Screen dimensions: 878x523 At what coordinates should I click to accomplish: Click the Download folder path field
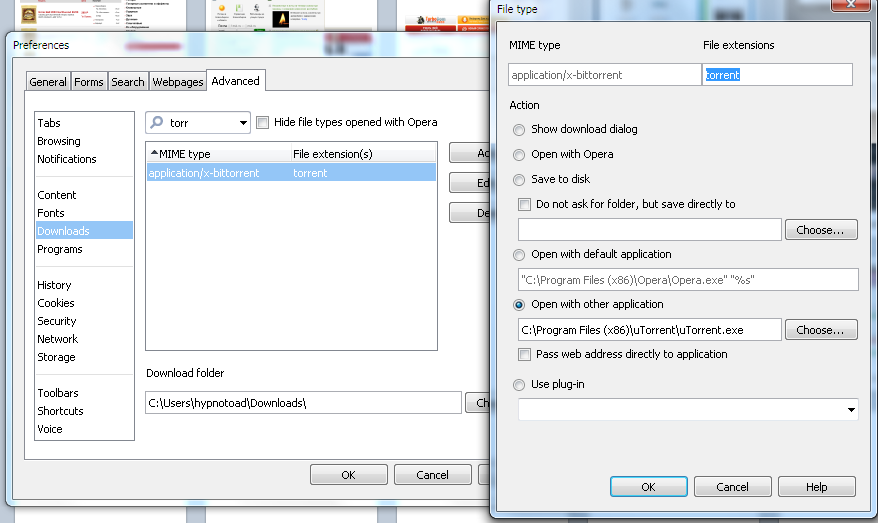point(303,403)
